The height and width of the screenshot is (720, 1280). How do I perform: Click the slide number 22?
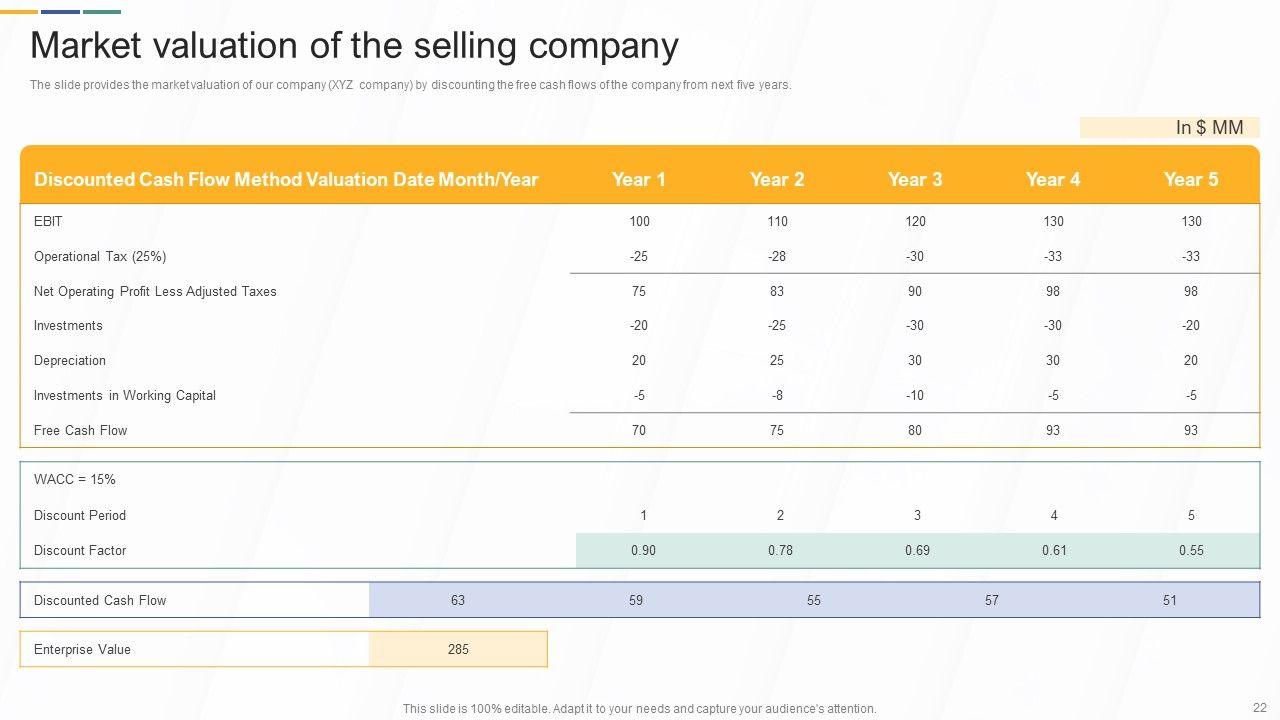click(x=1259, y=707)
